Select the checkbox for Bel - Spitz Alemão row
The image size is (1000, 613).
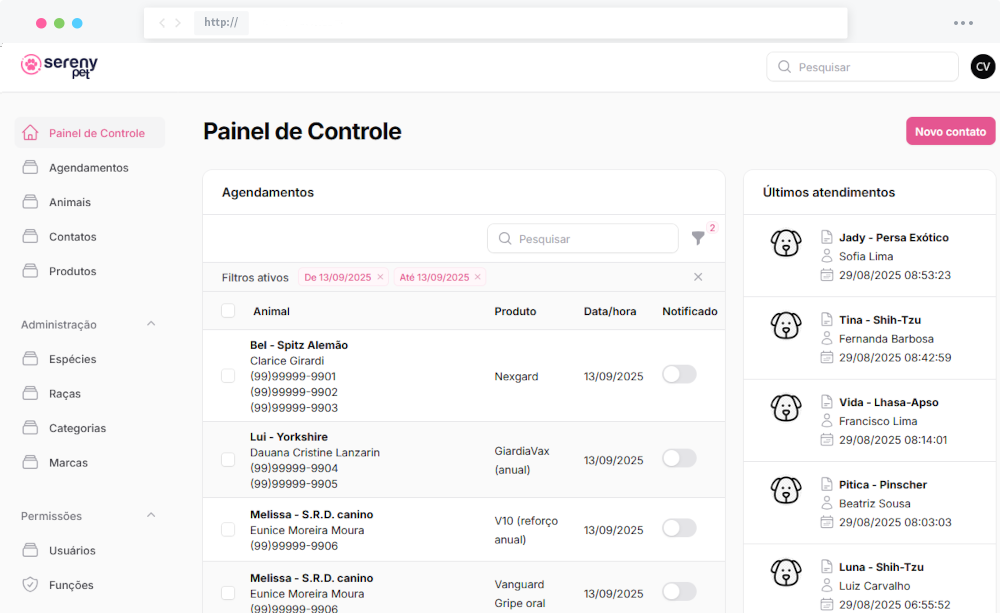tap(228, 376)
